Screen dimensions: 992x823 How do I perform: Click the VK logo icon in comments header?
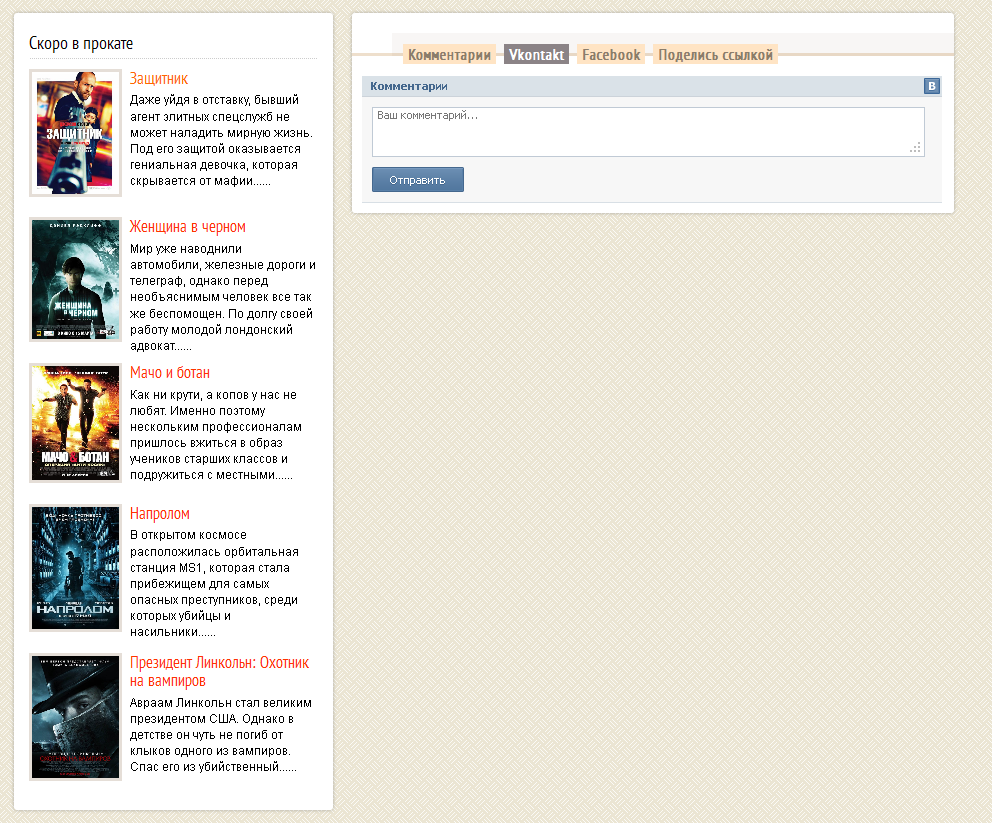point(932,86)
